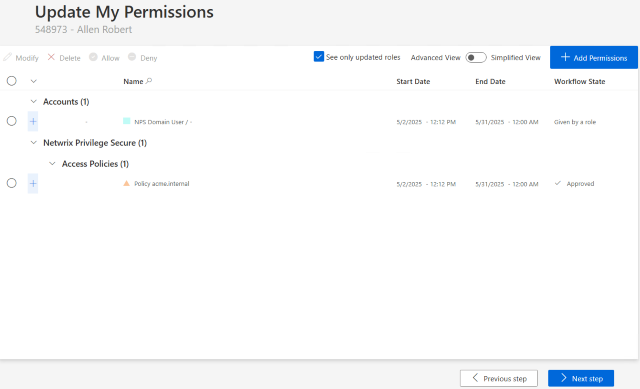This screenshot has height=389, width=640.
Task: Click Advanced View label
Action: (436, 58)
